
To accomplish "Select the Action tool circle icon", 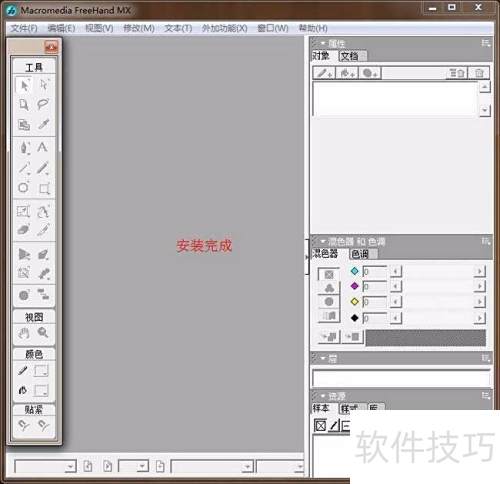I will tap(24, 295).
